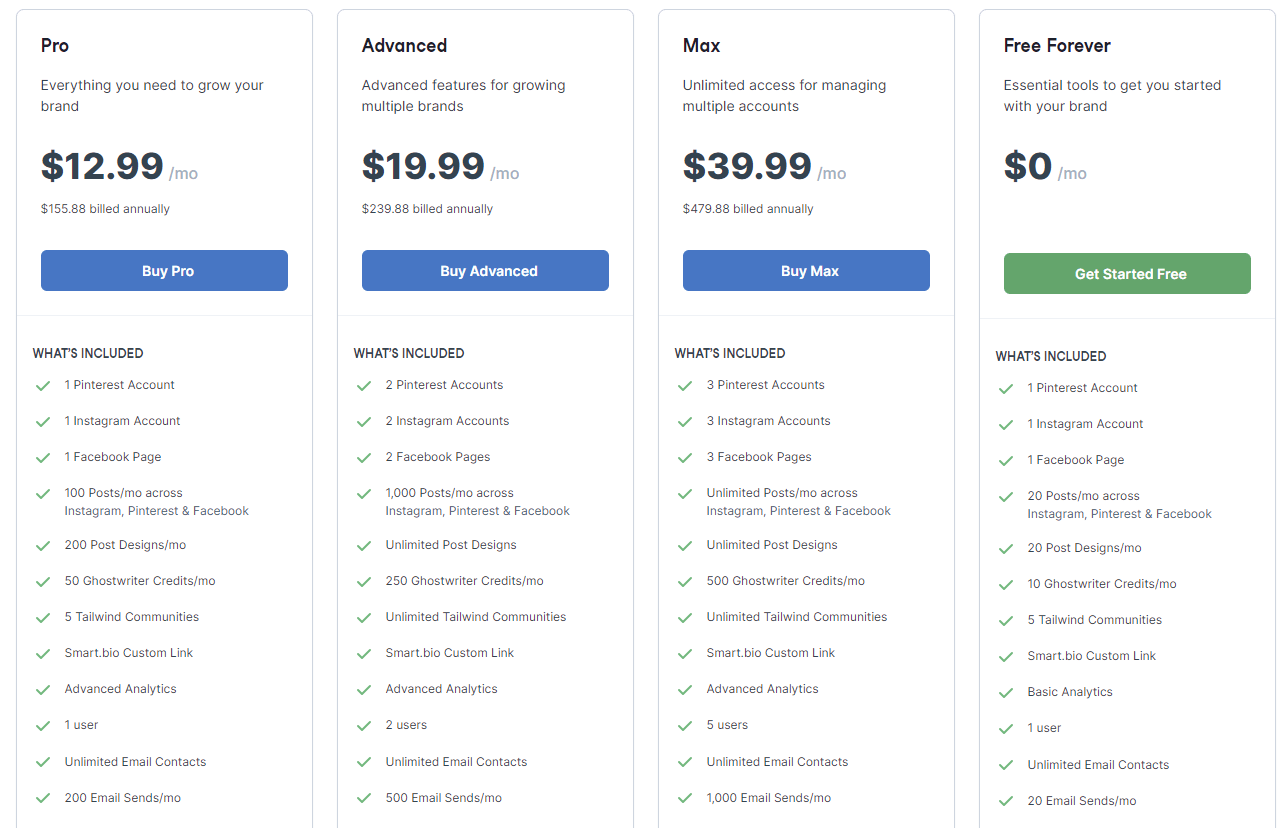This screenshot has height=828, width=1286.
Task: Click checkmark beside 2 users
Action: [x=364, y=726]
